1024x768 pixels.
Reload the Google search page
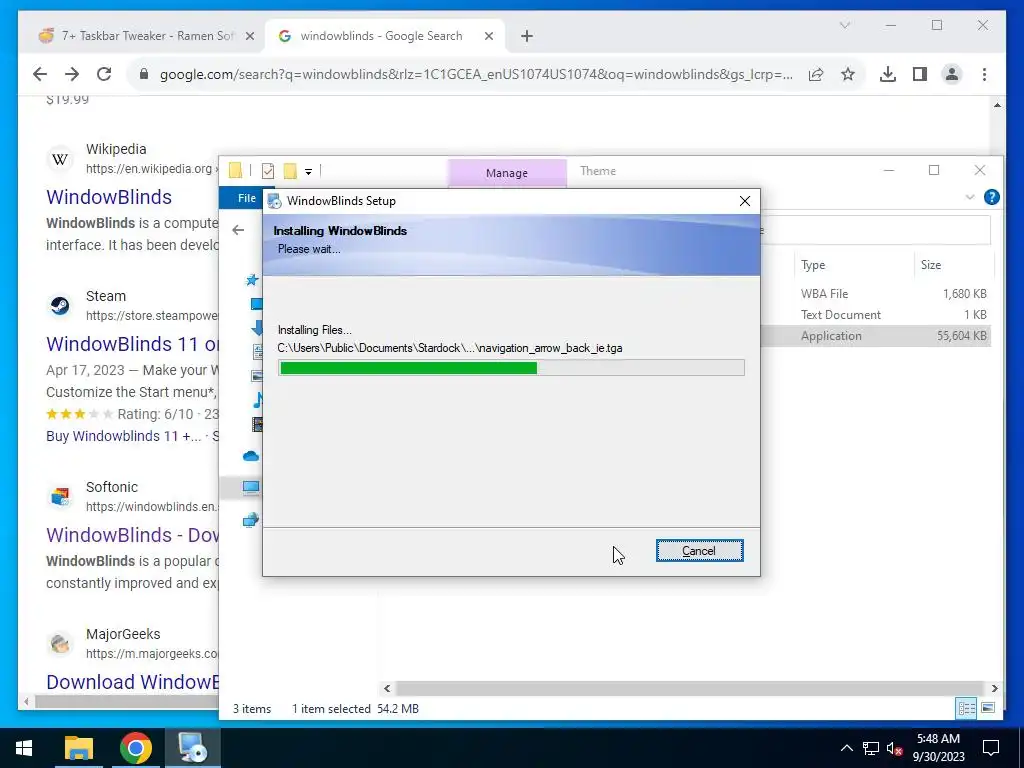tap(104, 74)
